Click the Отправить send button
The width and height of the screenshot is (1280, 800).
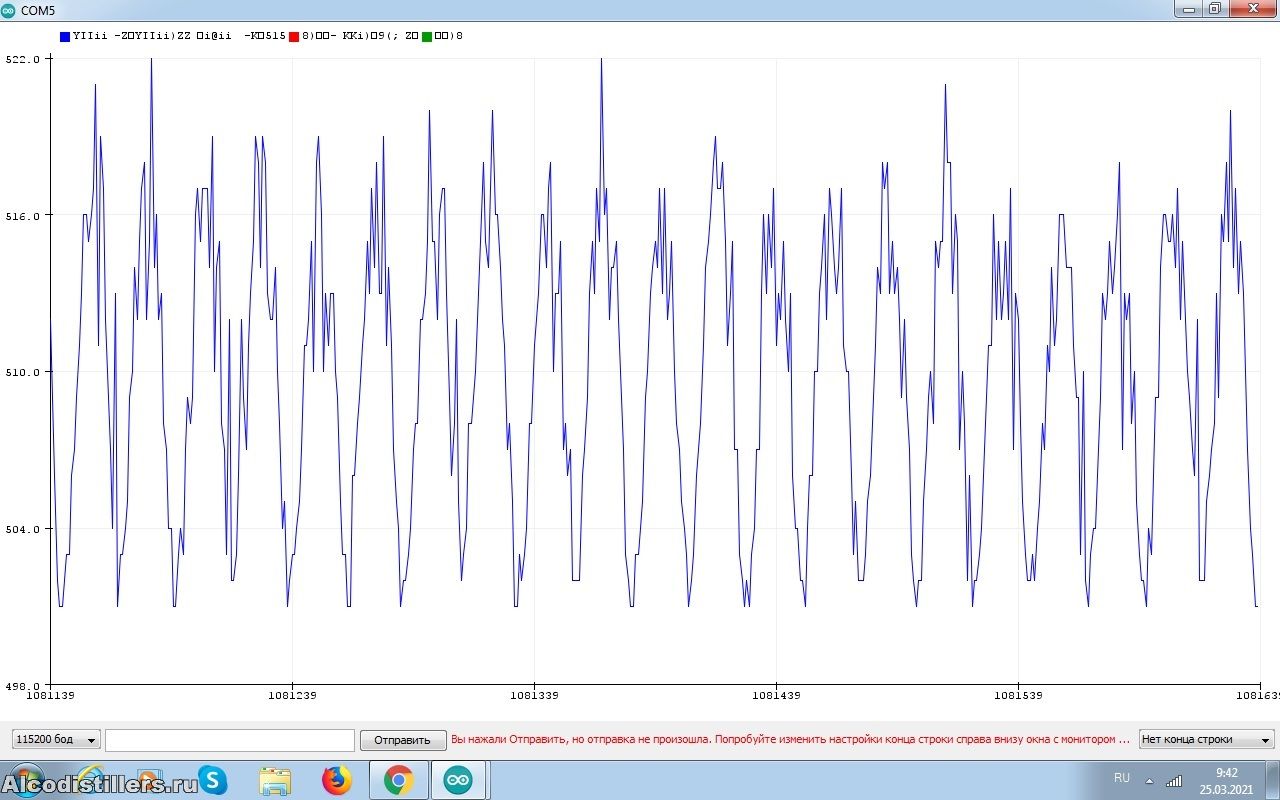click(x=402, y=740)
